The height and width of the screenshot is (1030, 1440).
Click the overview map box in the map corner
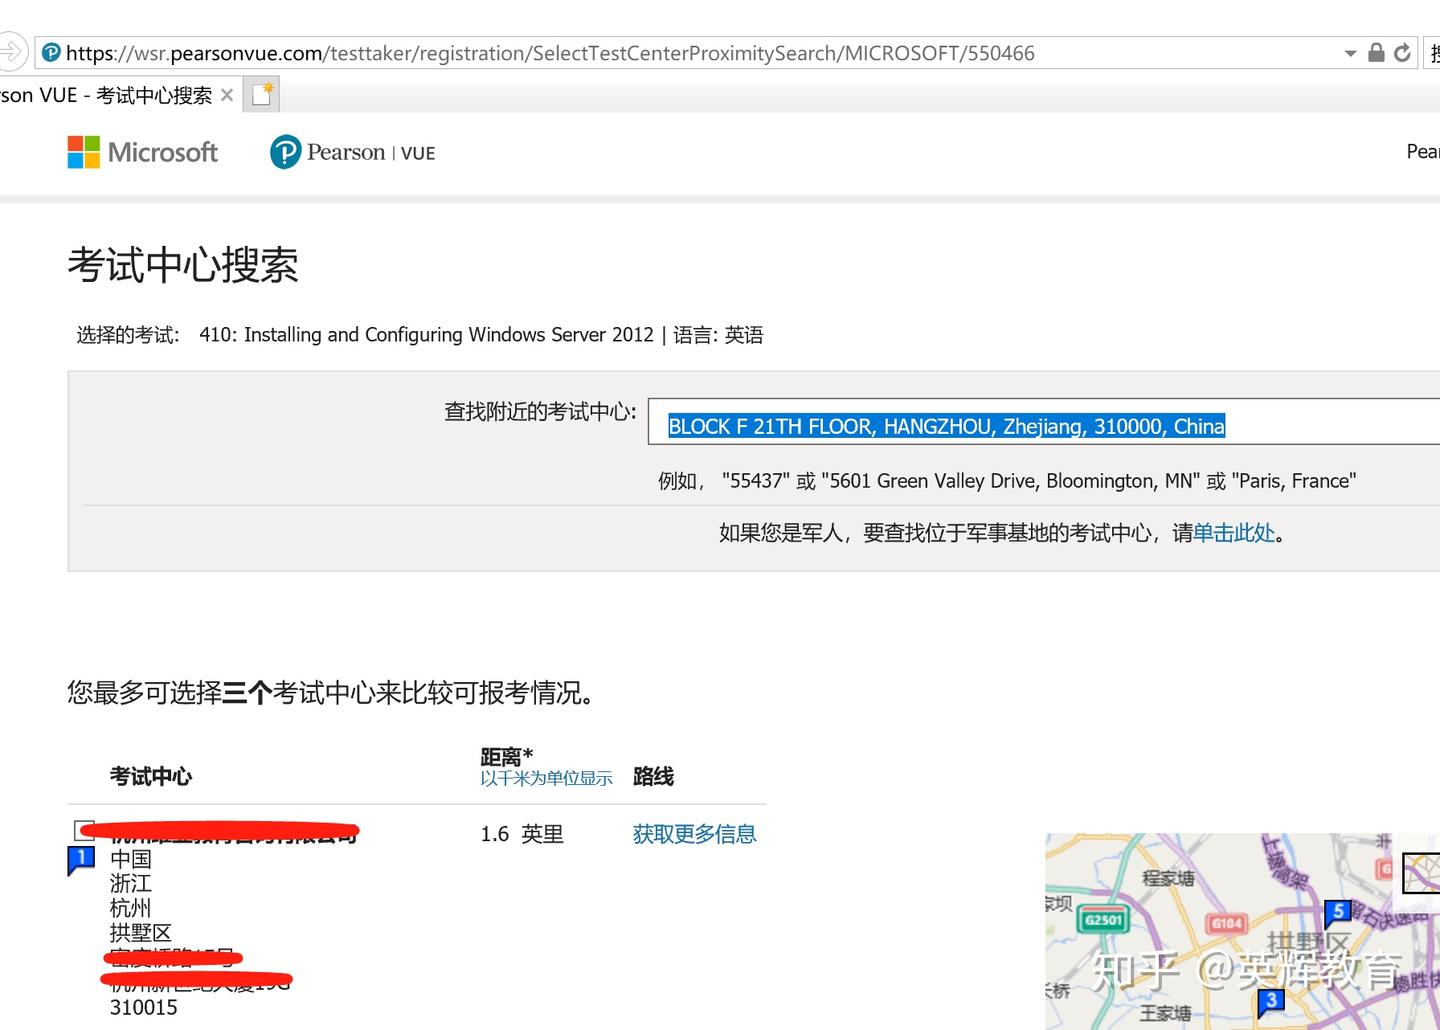(1420, 872)
